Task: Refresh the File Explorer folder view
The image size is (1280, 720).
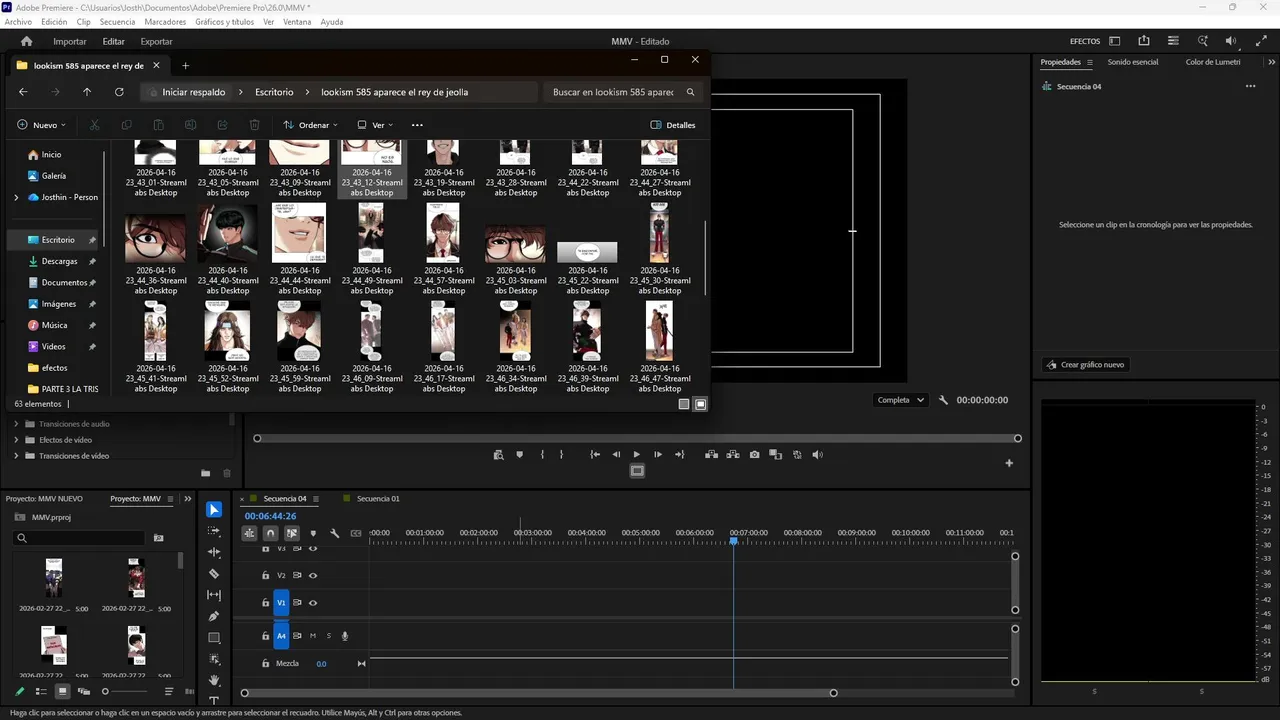Action: [119, 92]
